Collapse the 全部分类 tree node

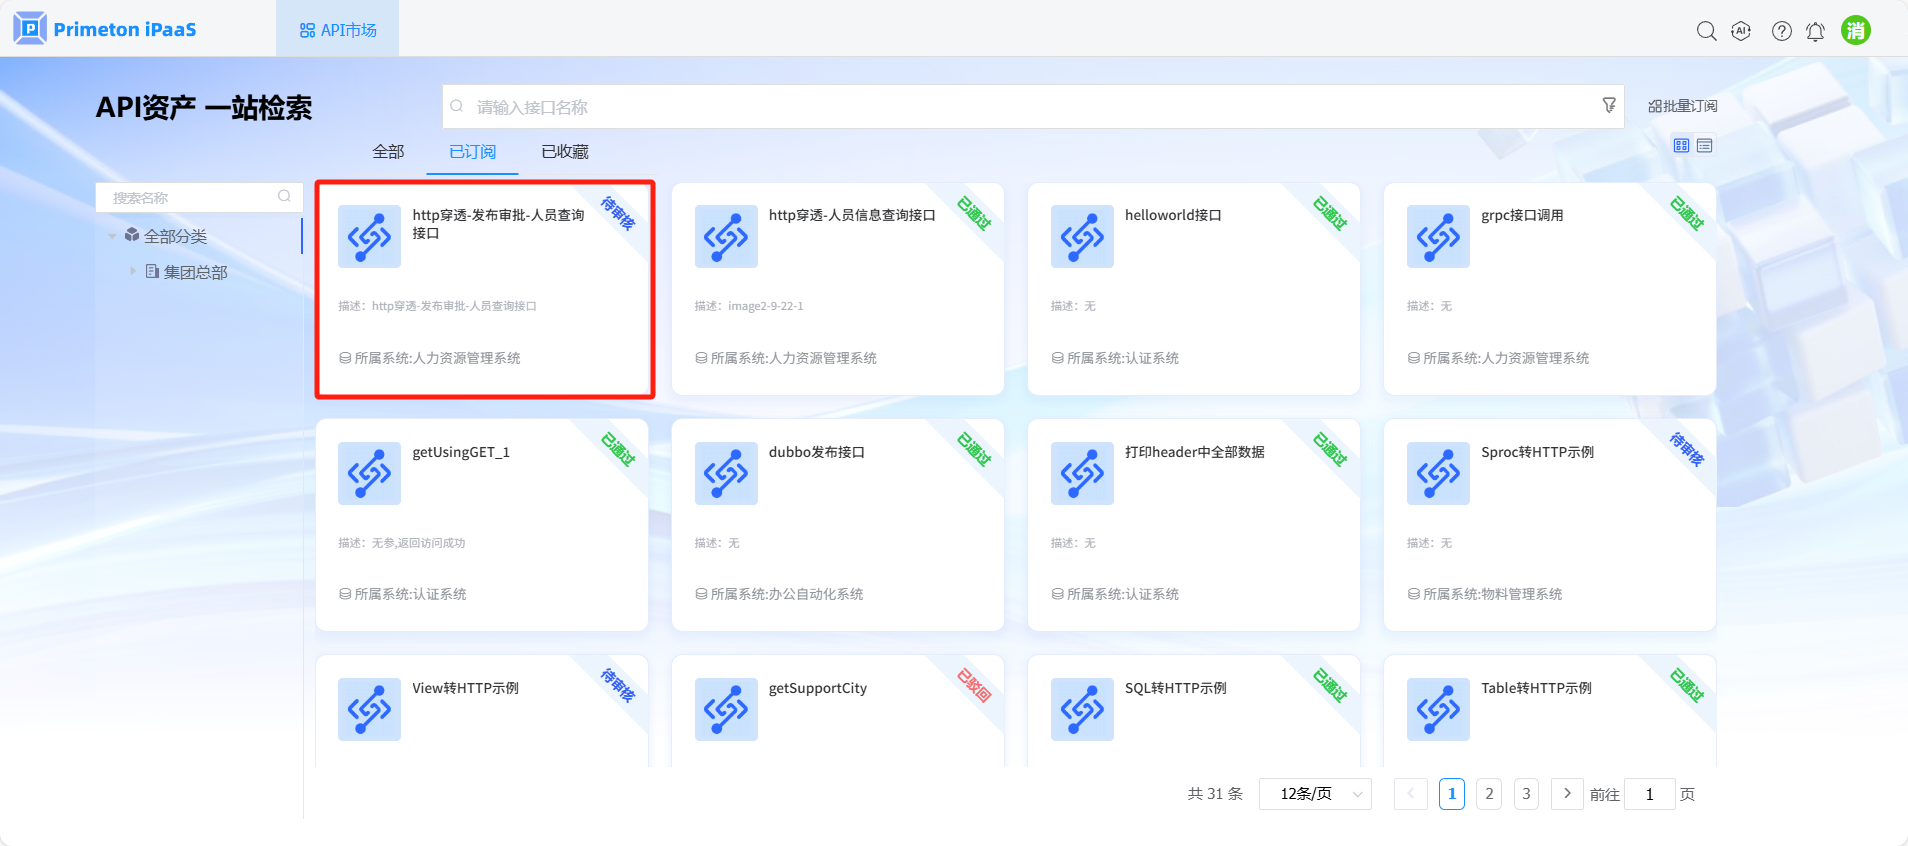(x=112, y=236)
